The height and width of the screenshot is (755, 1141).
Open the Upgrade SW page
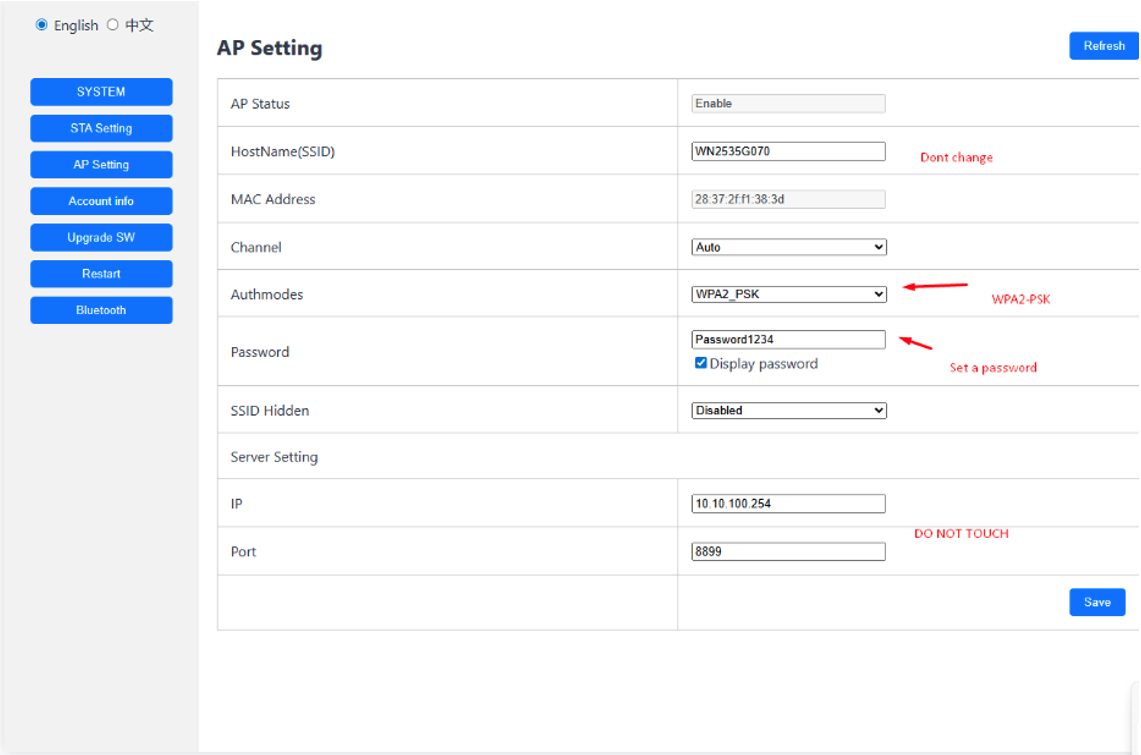101,238
